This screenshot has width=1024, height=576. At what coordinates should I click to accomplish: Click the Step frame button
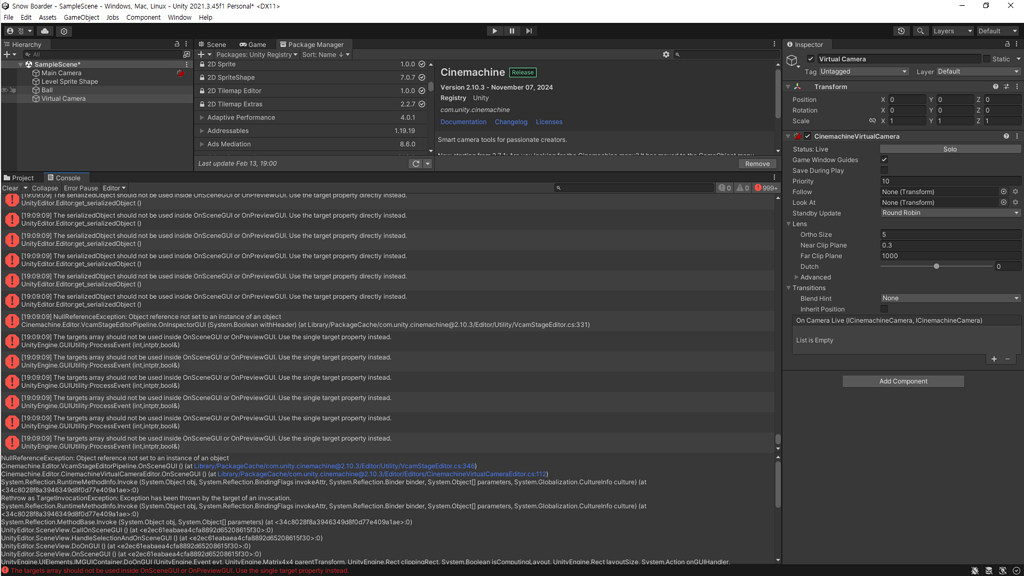(x=529, y=31)
